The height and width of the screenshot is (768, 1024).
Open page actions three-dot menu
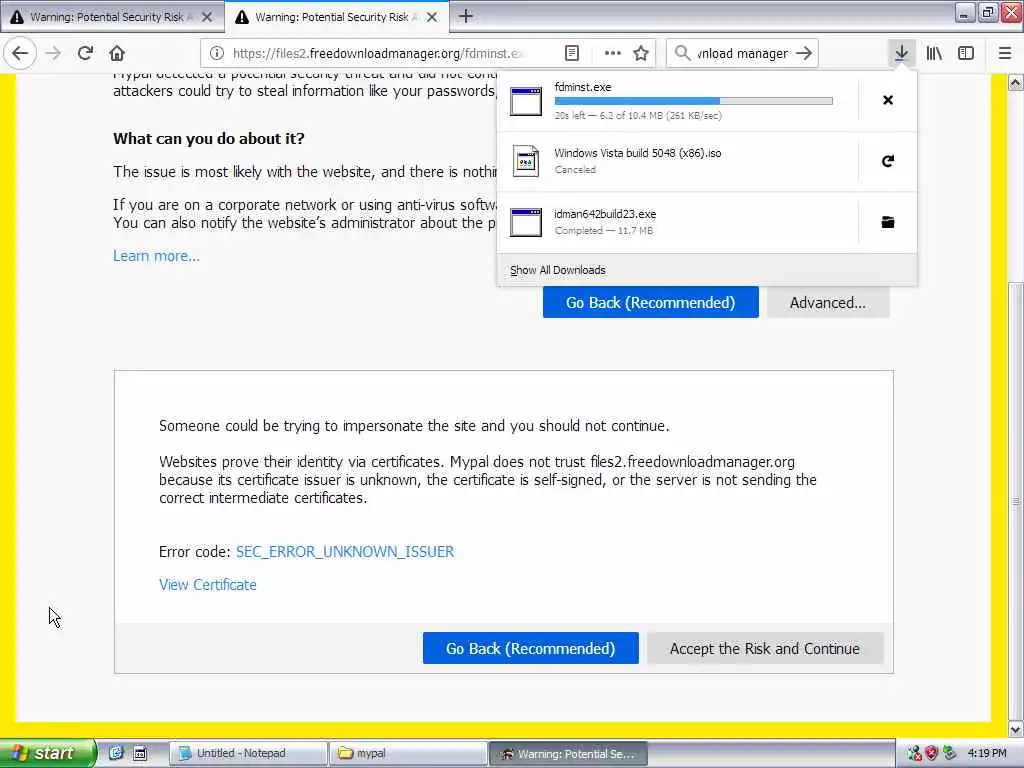(x=613, y=54)
